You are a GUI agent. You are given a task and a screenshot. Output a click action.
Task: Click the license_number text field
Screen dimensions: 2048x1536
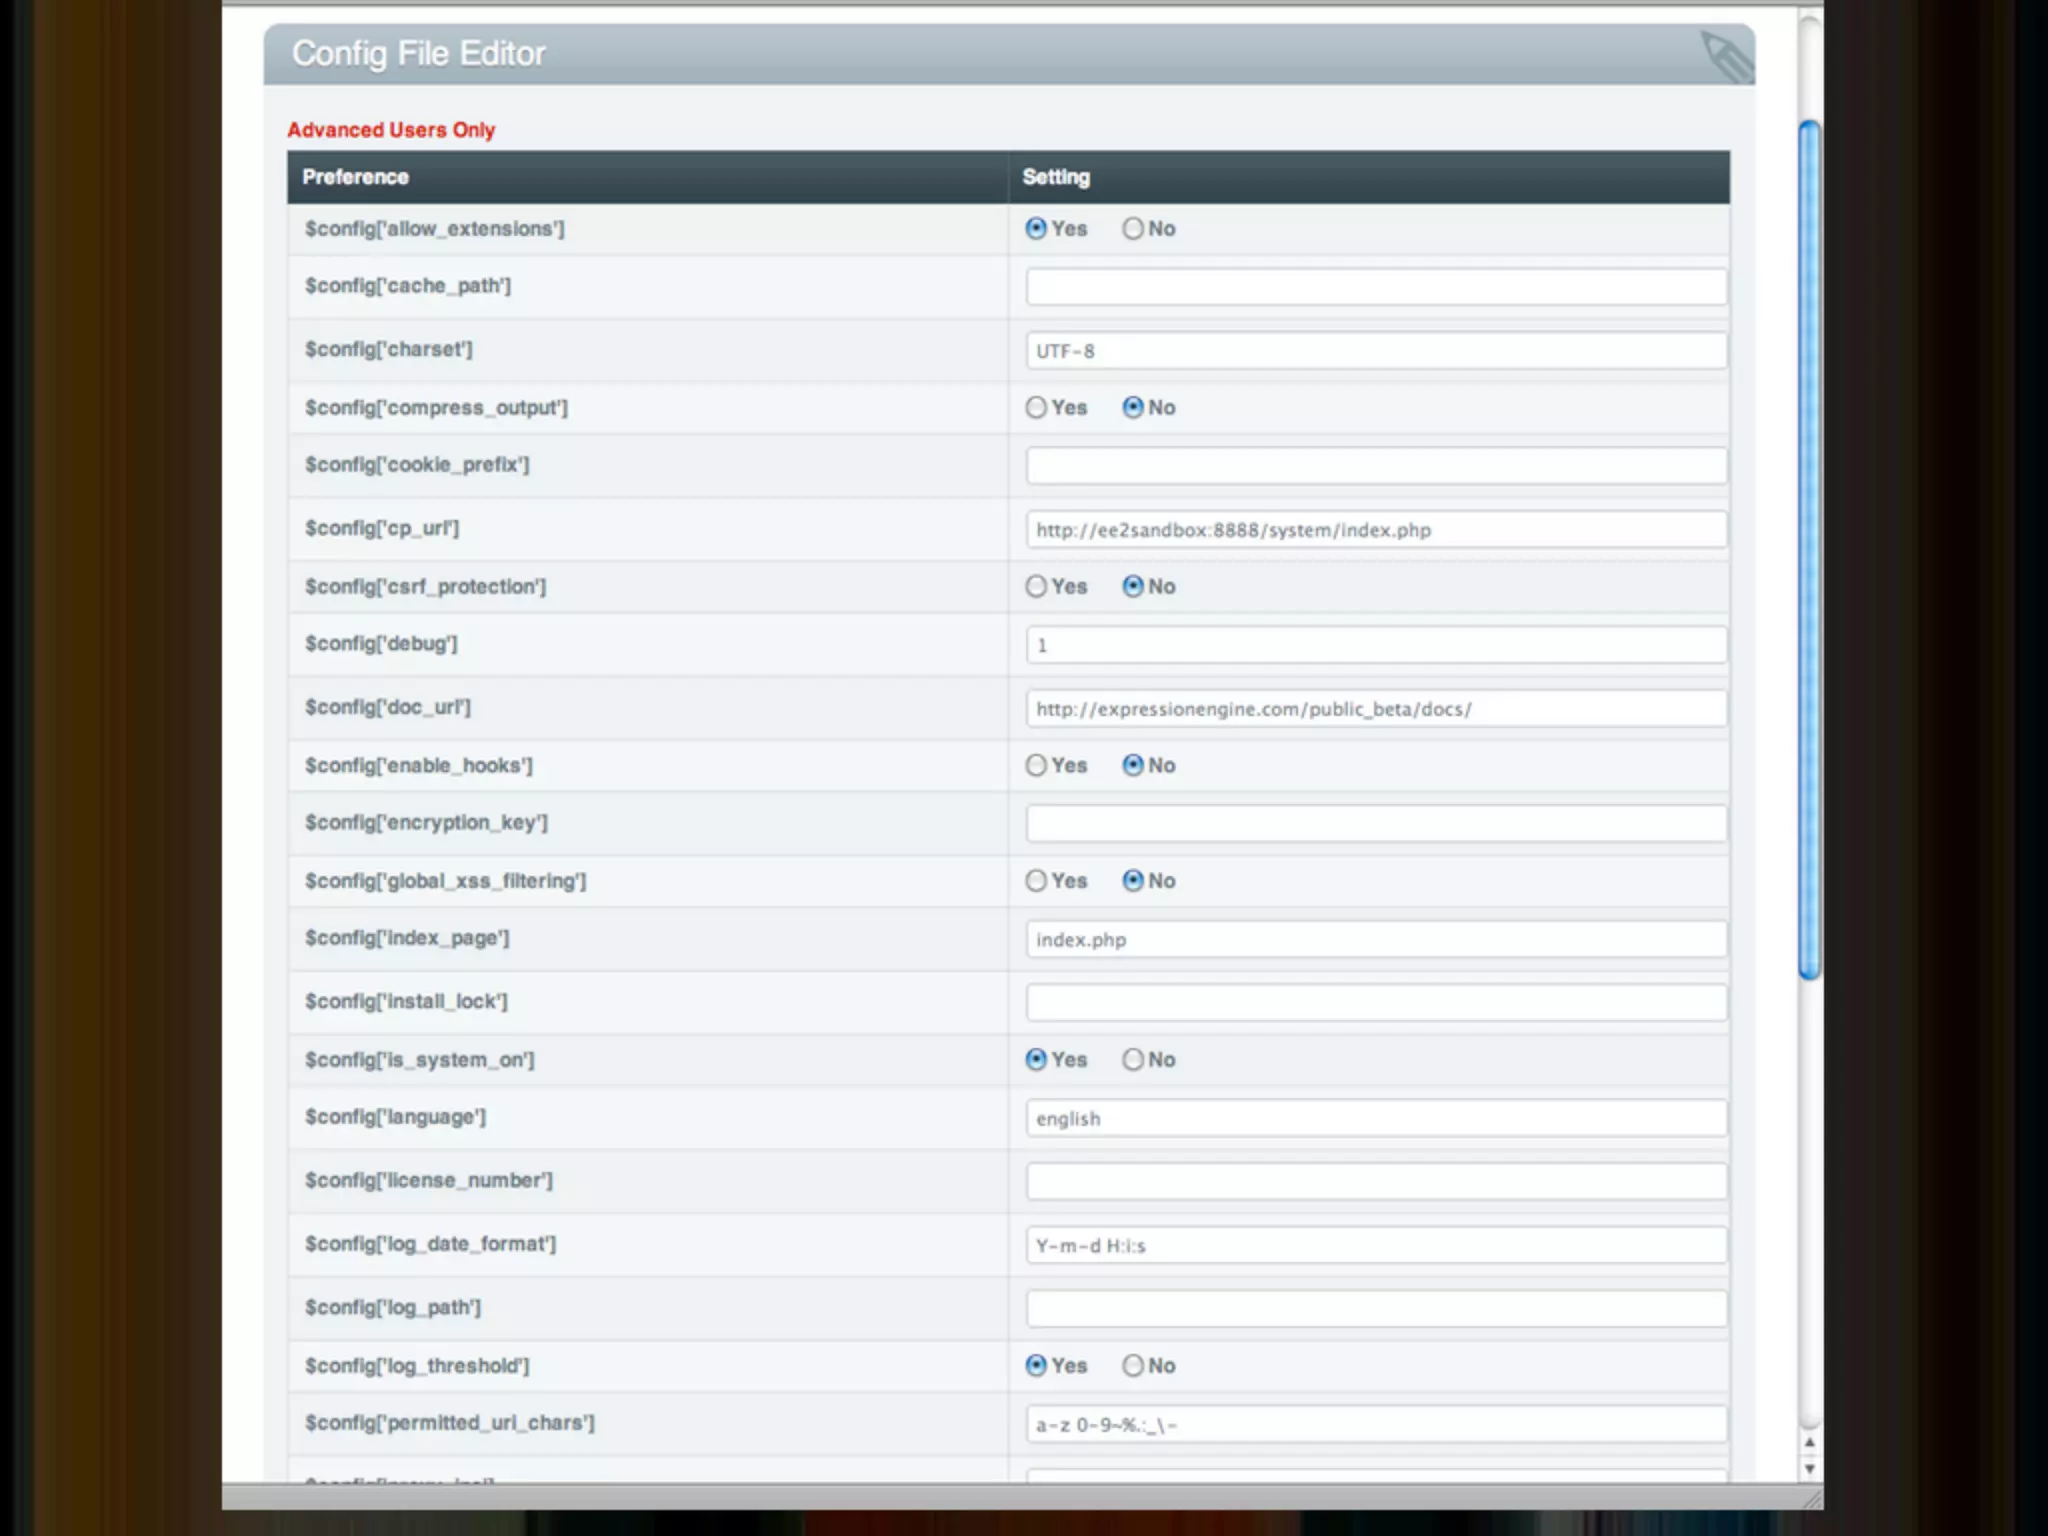pyautogui.click(x=1375, y=1182)
